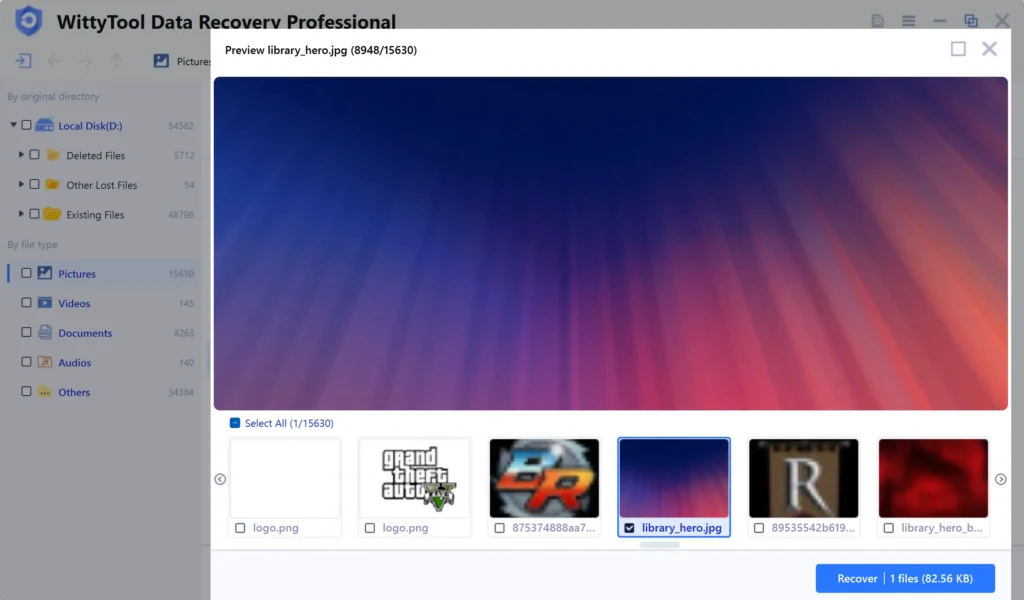Click the Pictures category icon in sidebar

click(x=45, y=273)
